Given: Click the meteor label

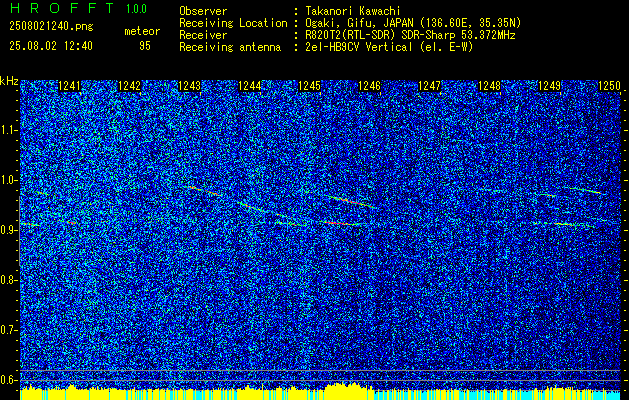Looking at the screenshot, I should [x=142, y=31].
